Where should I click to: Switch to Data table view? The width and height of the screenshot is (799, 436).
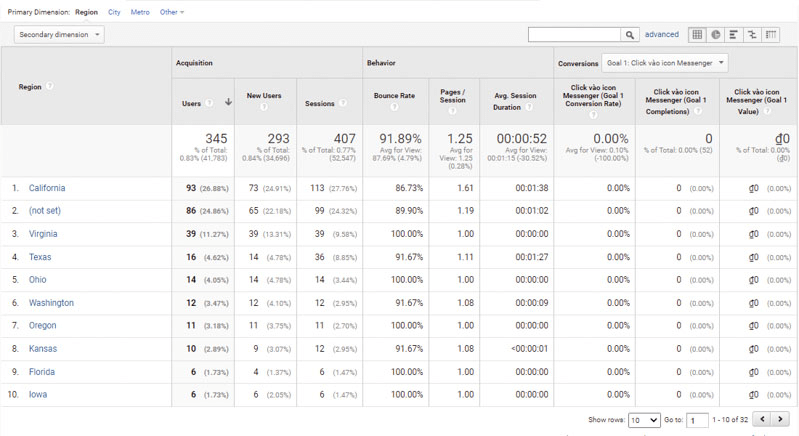coord(697,35)
